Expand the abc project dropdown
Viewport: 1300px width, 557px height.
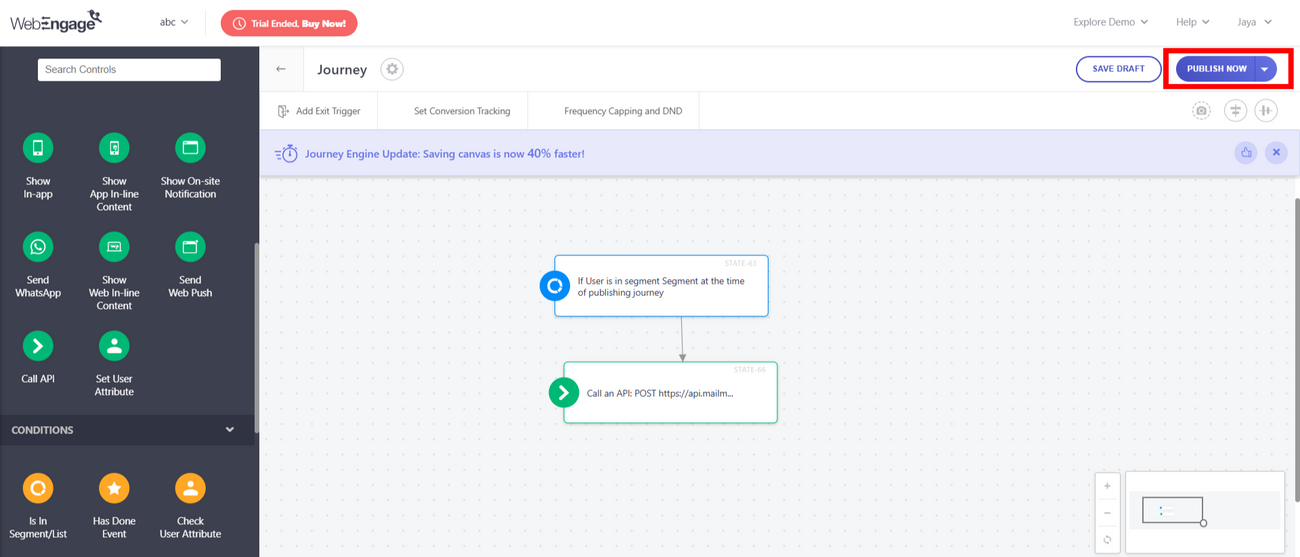click(x=174, y=22)
